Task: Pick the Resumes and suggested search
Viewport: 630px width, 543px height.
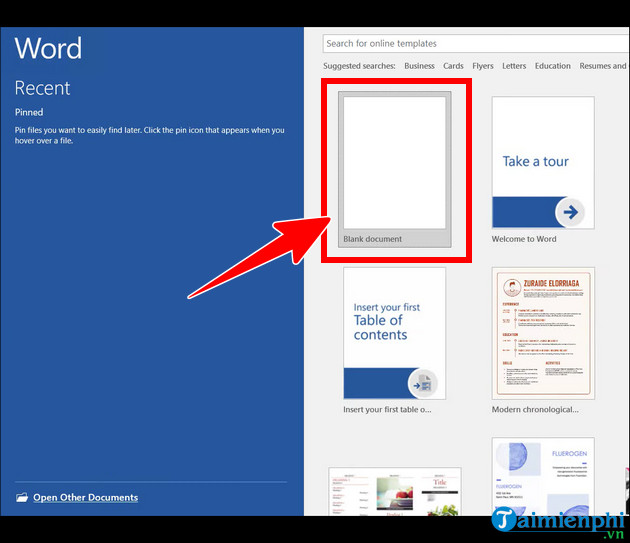Action: 603,66
